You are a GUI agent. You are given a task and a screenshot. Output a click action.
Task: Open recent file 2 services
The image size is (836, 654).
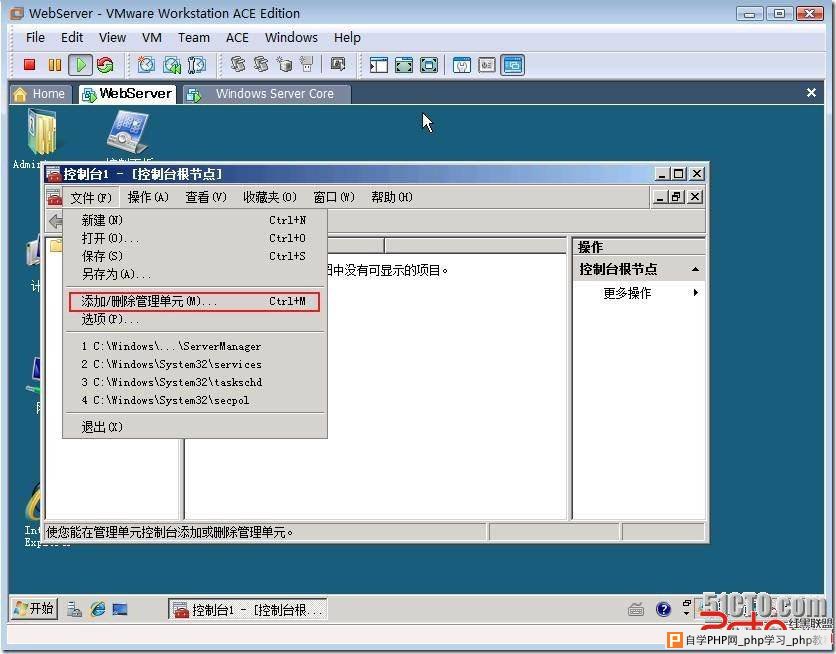[194, 365]
